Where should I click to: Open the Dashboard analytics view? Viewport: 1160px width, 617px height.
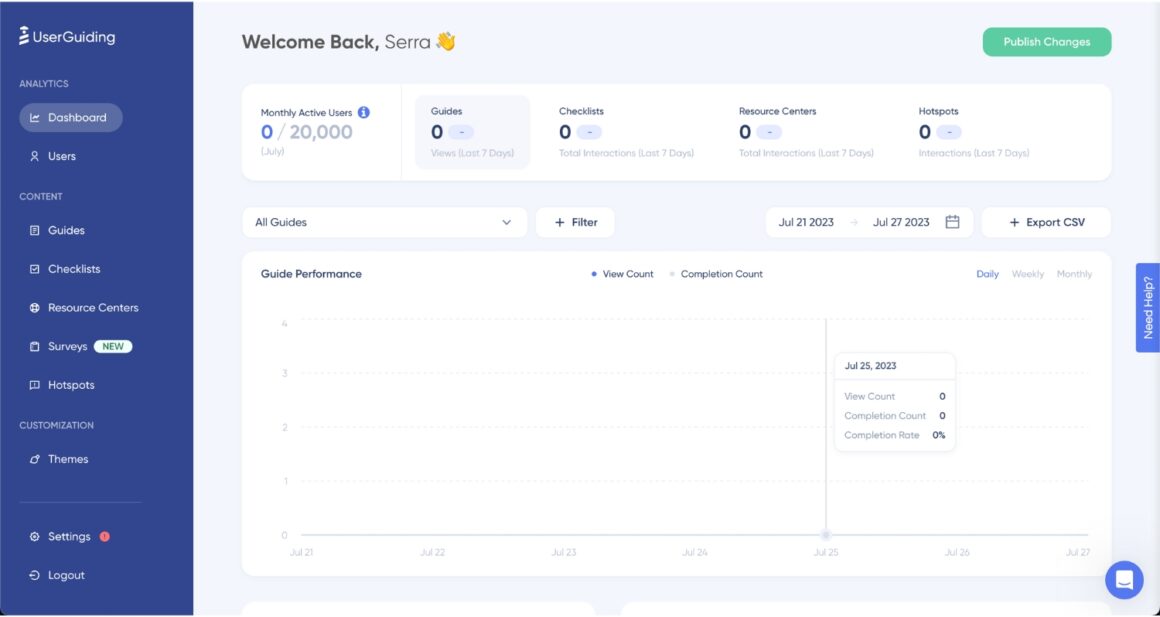70,117
